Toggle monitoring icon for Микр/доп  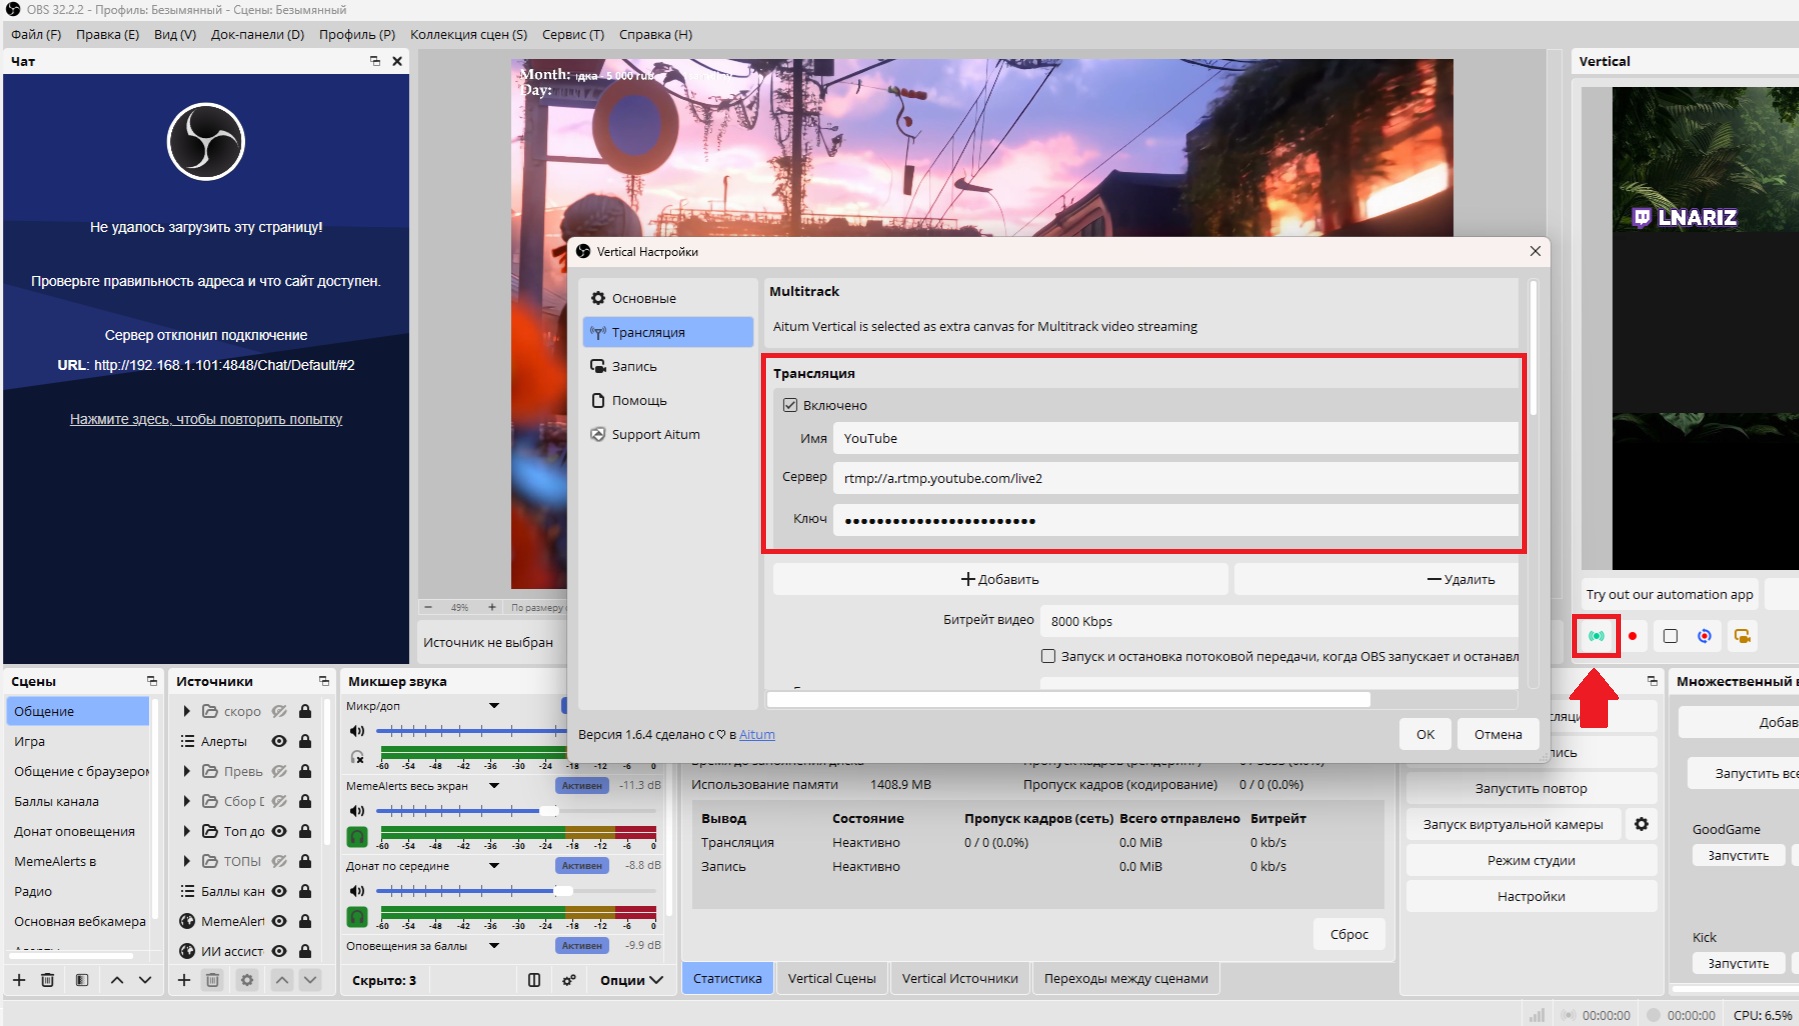click(357, 757)
